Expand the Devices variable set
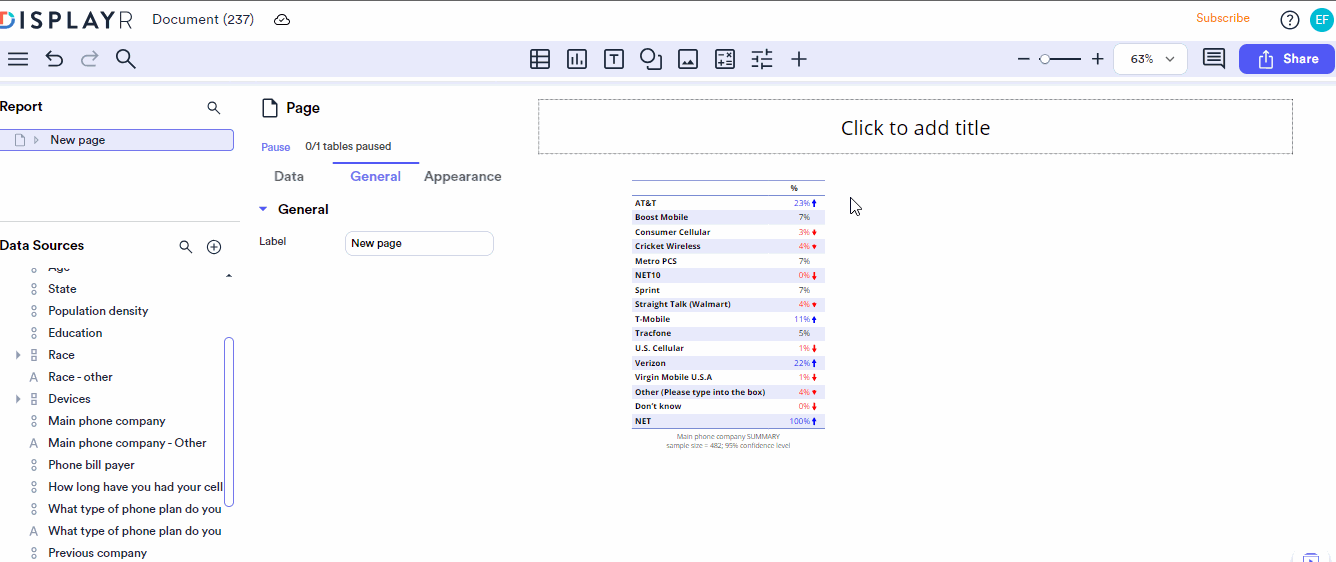1336x562 pixels. pos(18,399)
